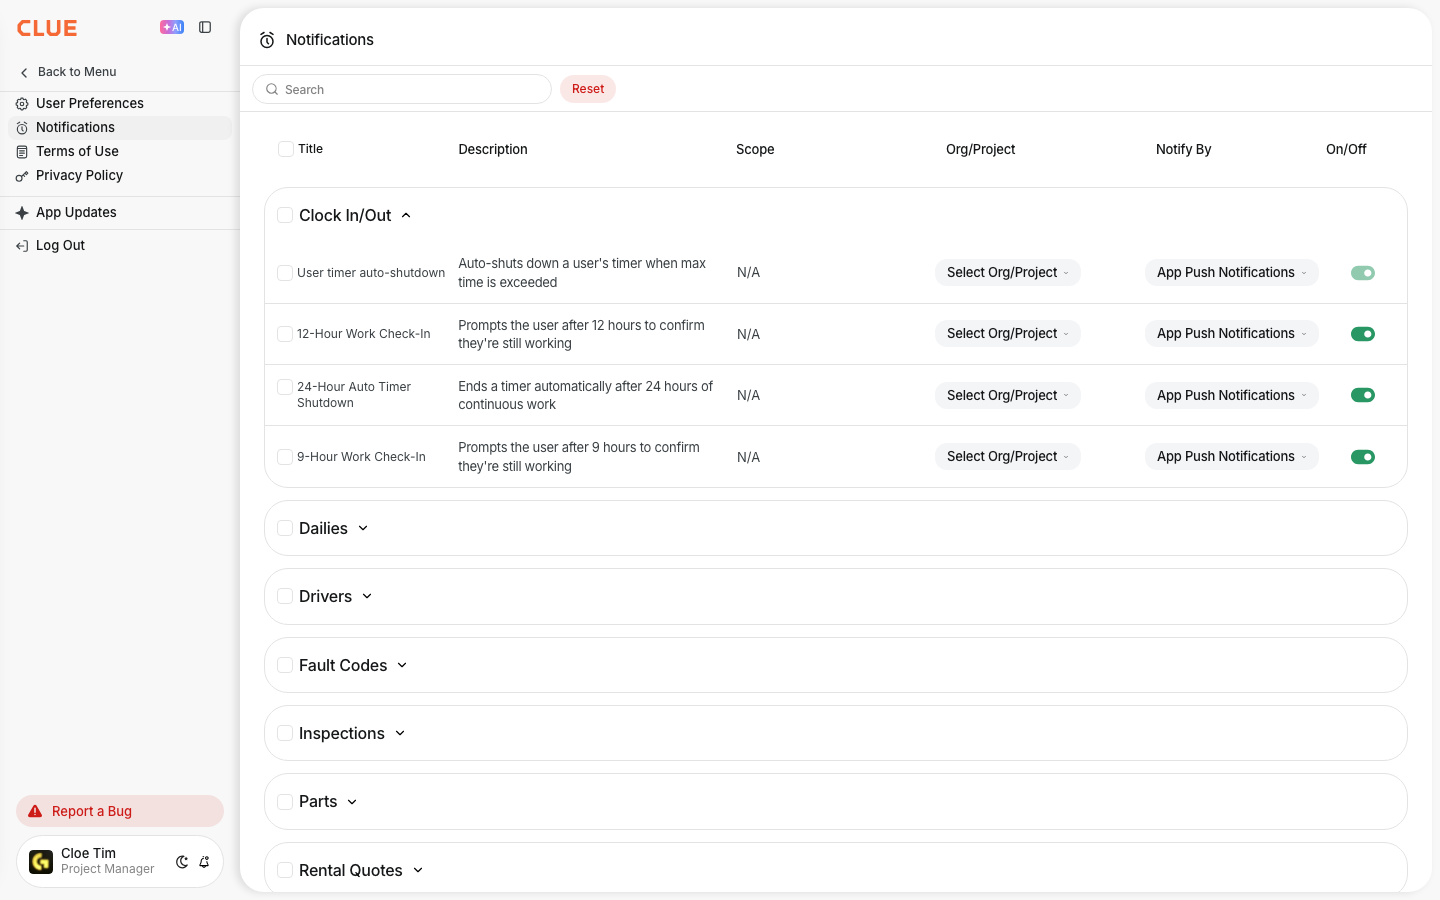The width and height of the screenshot is (1440, 900).
Task: Toggle dark mode moon icon
Action: click(182, 862)
